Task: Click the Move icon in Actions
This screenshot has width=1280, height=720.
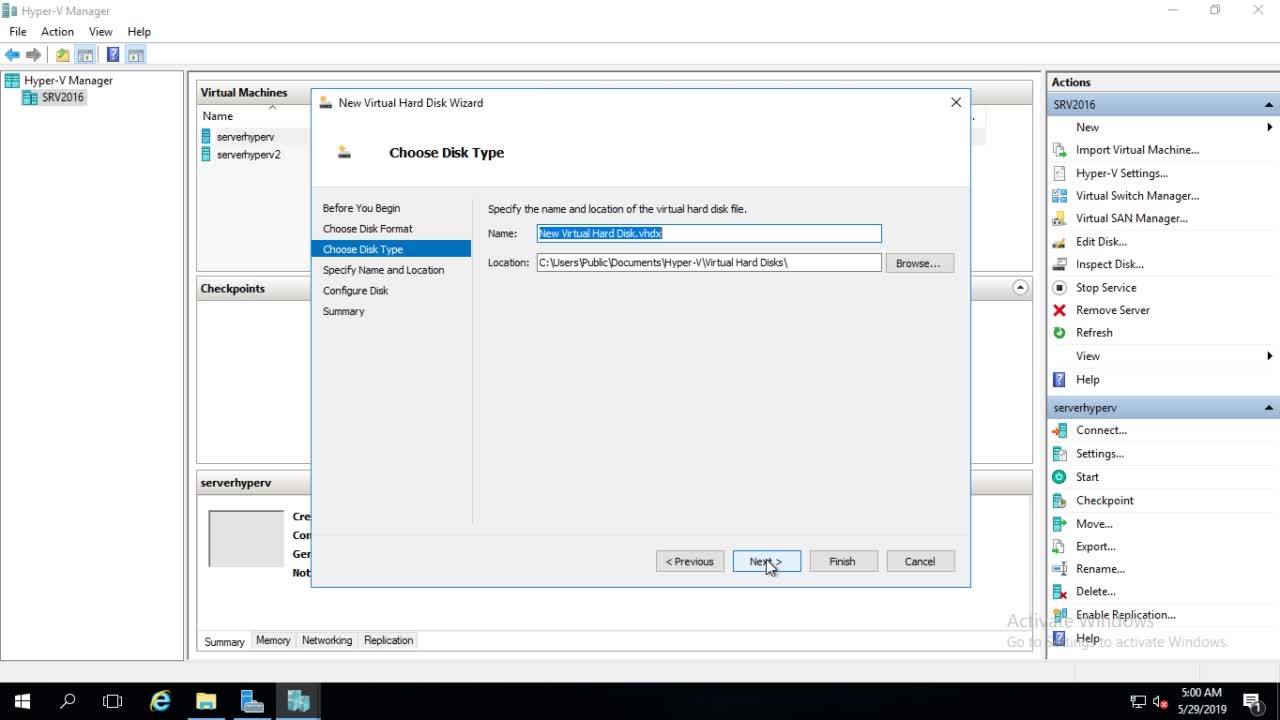Action: (x=1059, y=524)
